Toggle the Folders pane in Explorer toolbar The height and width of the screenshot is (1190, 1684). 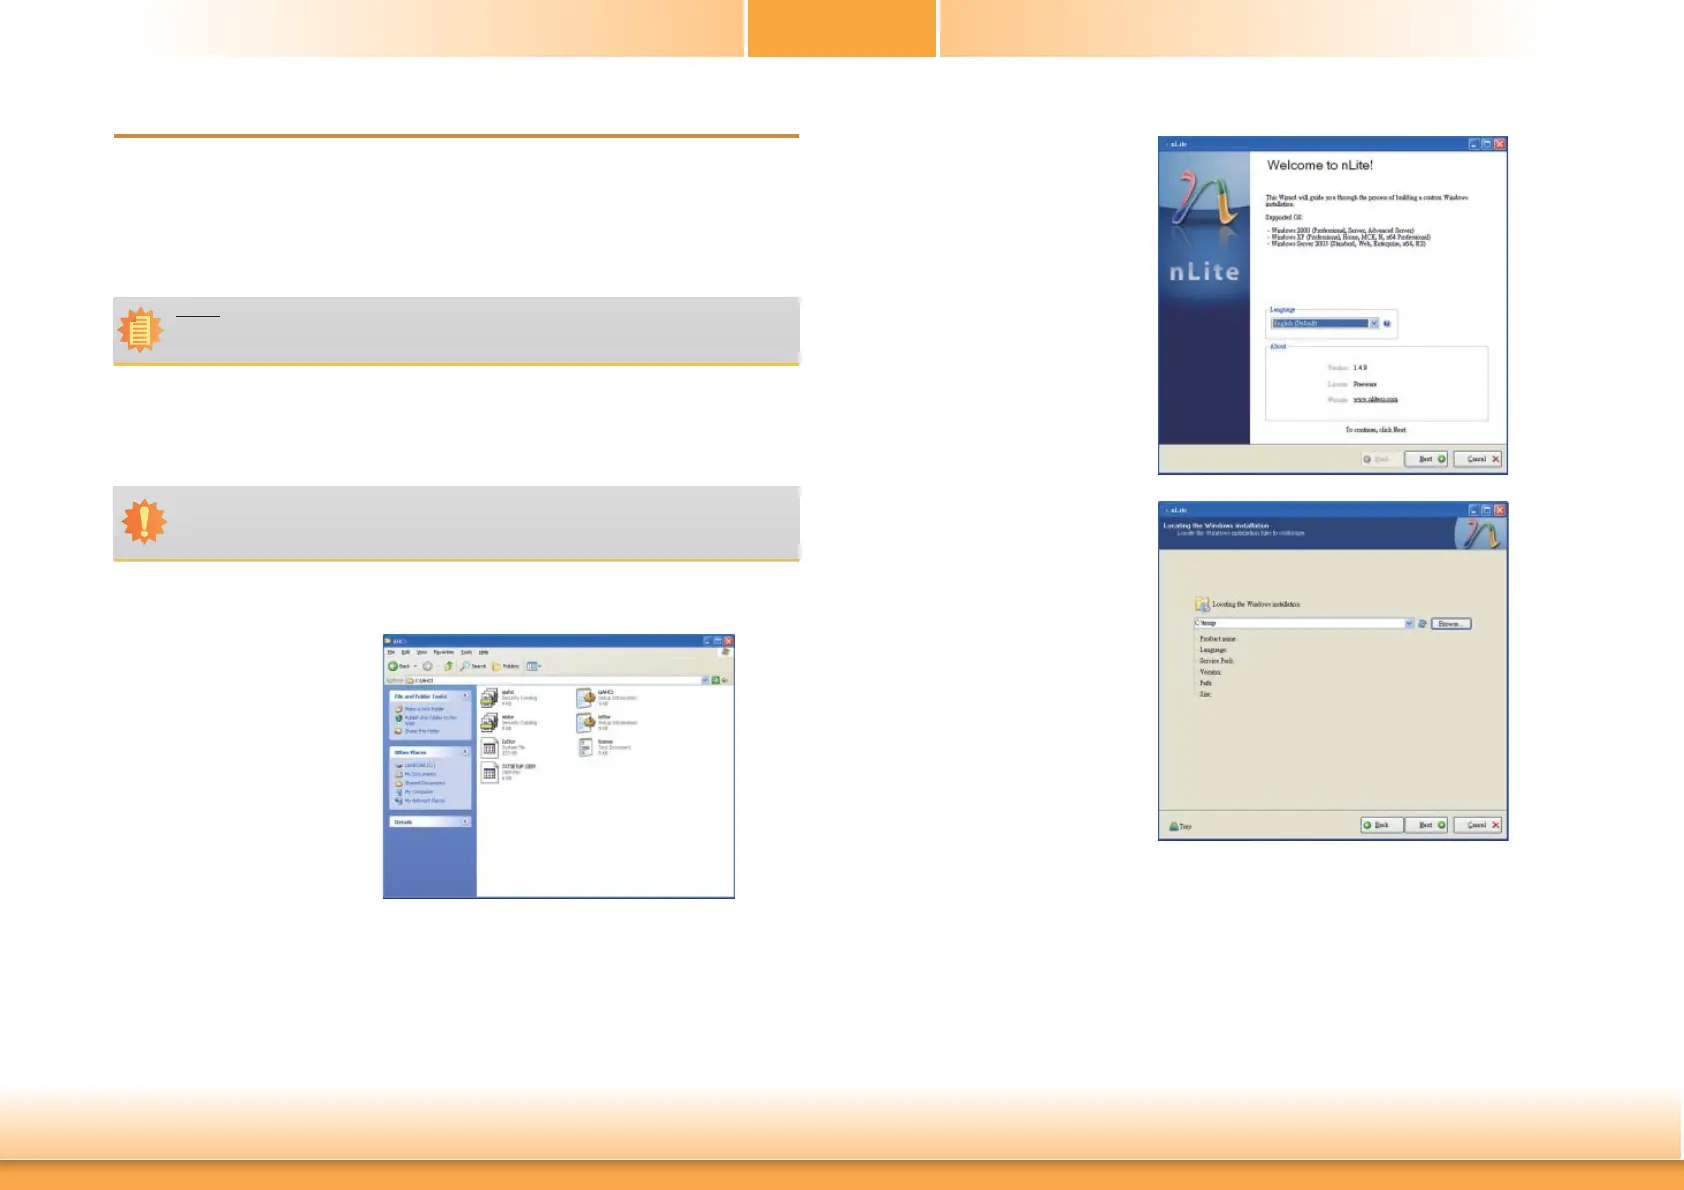coord(506,666)
